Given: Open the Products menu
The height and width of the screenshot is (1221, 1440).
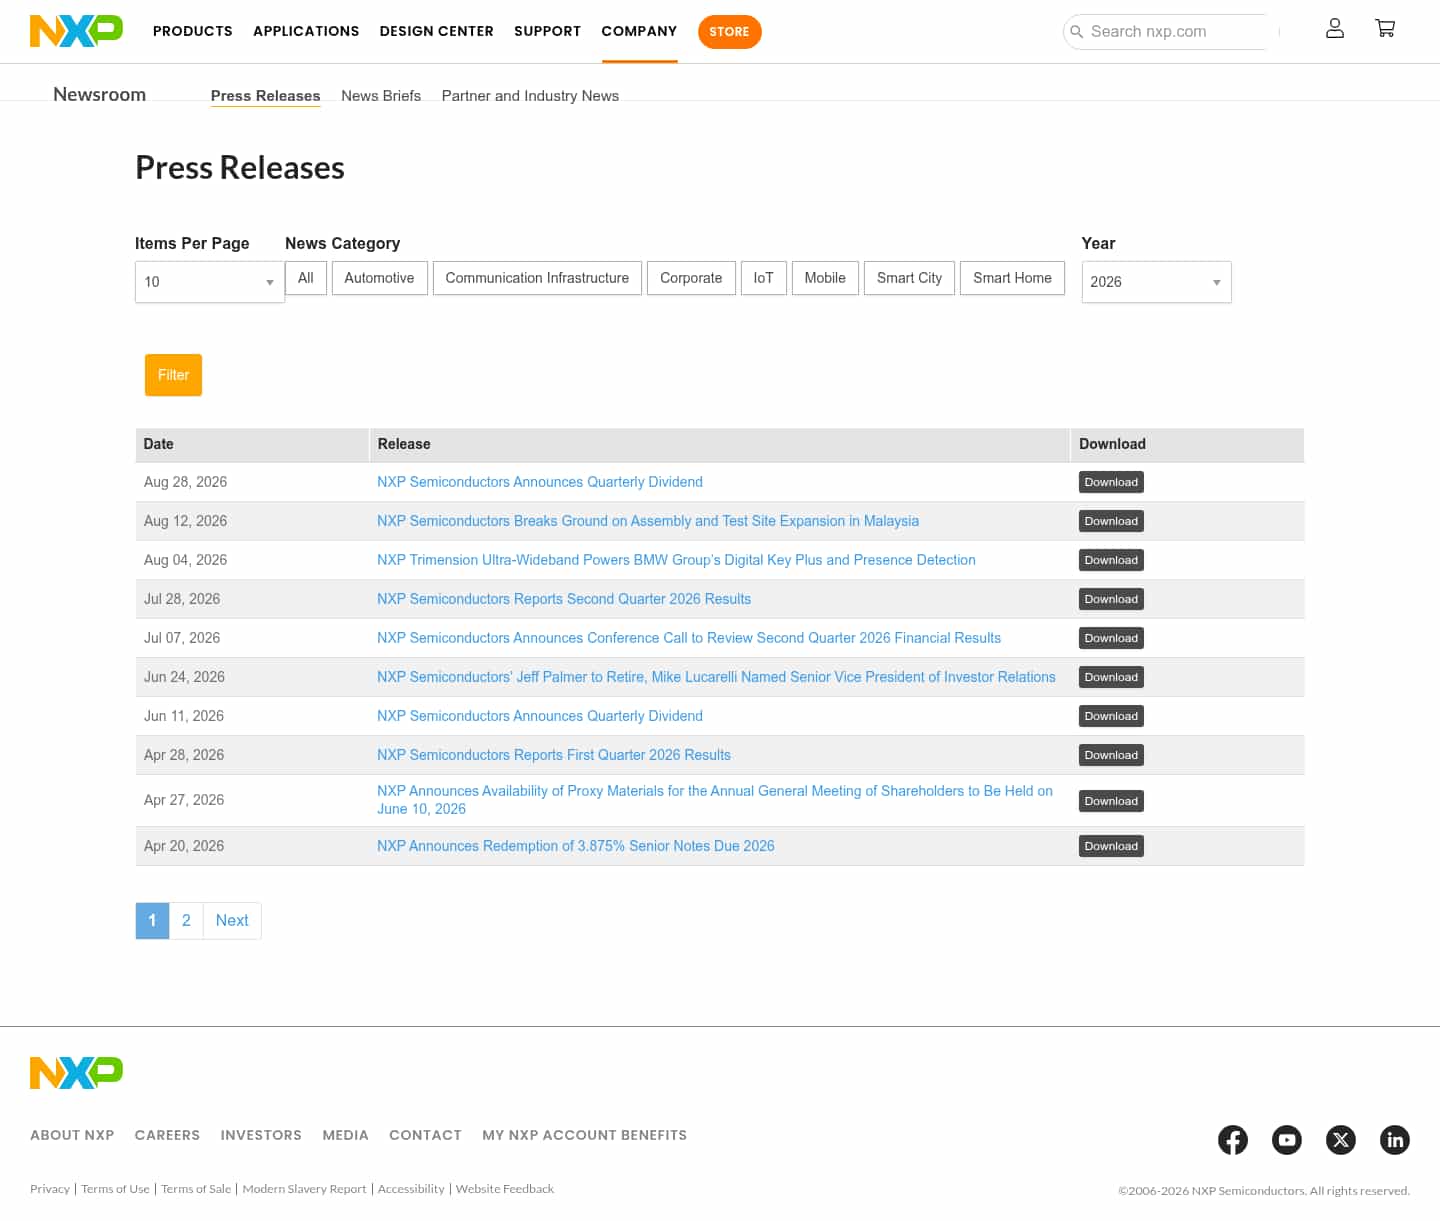Looking at the screenshot, I should click(x=193, y=31).
